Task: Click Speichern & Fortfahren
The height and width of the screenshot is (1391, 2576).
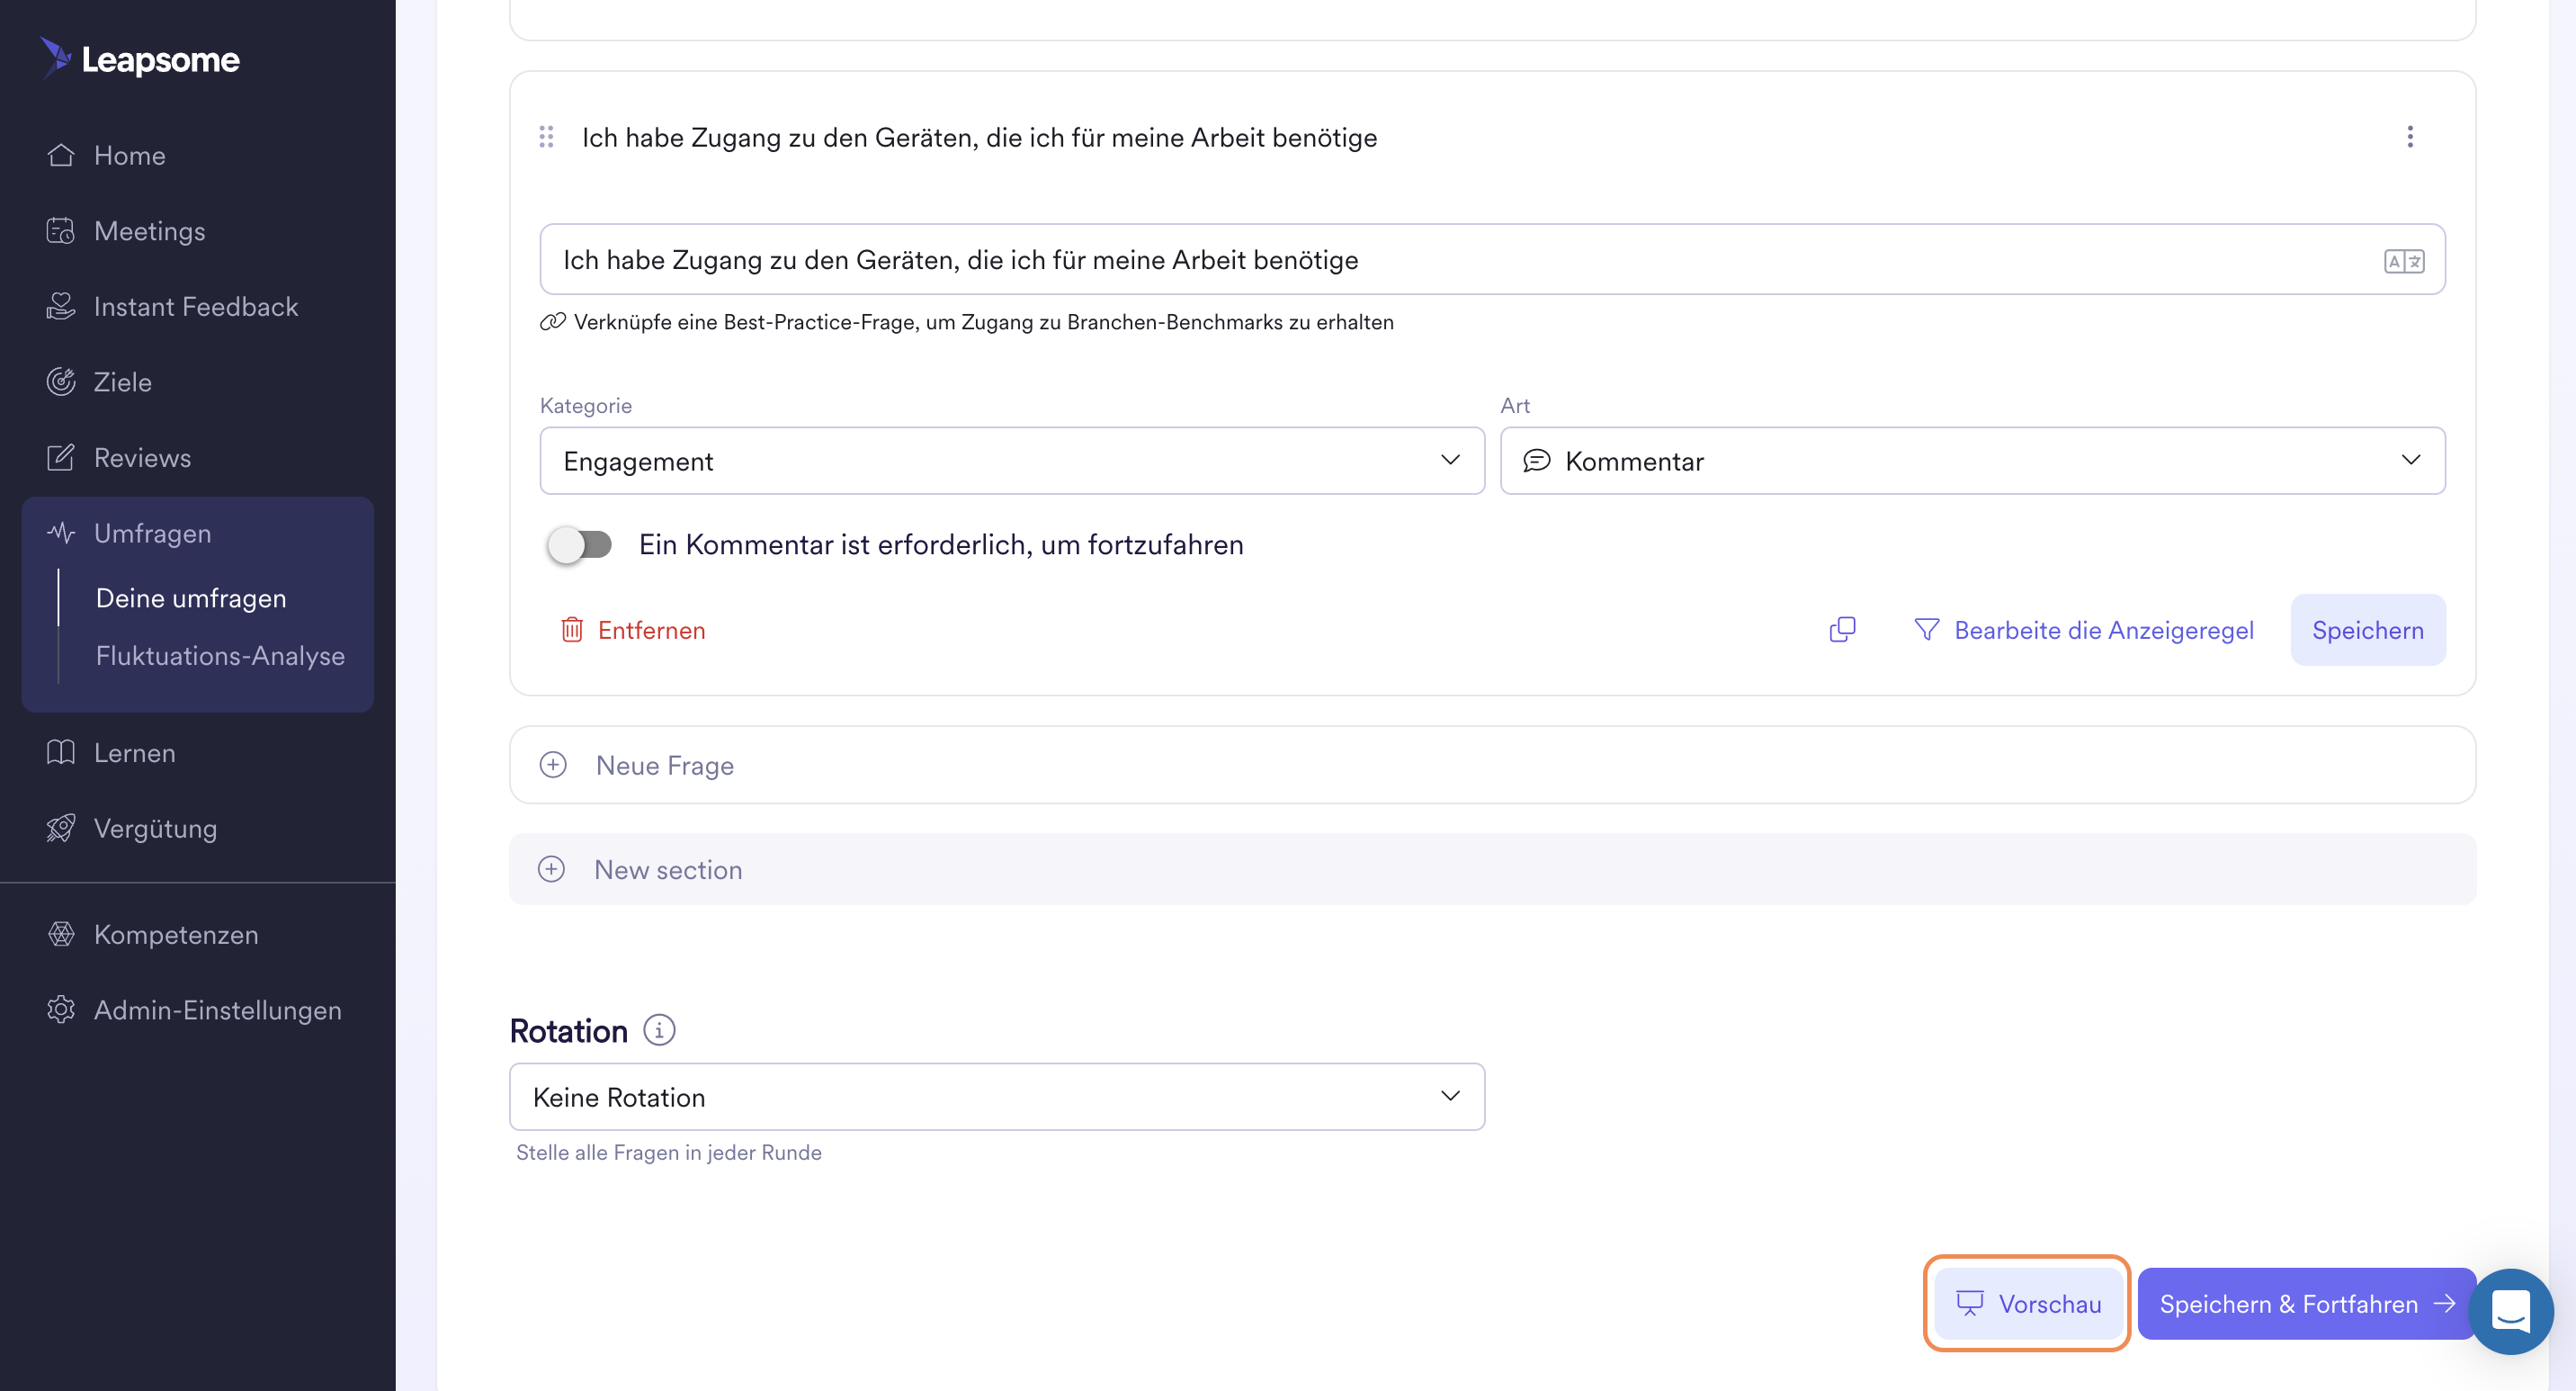Action: click(x=2306, y=1304)
